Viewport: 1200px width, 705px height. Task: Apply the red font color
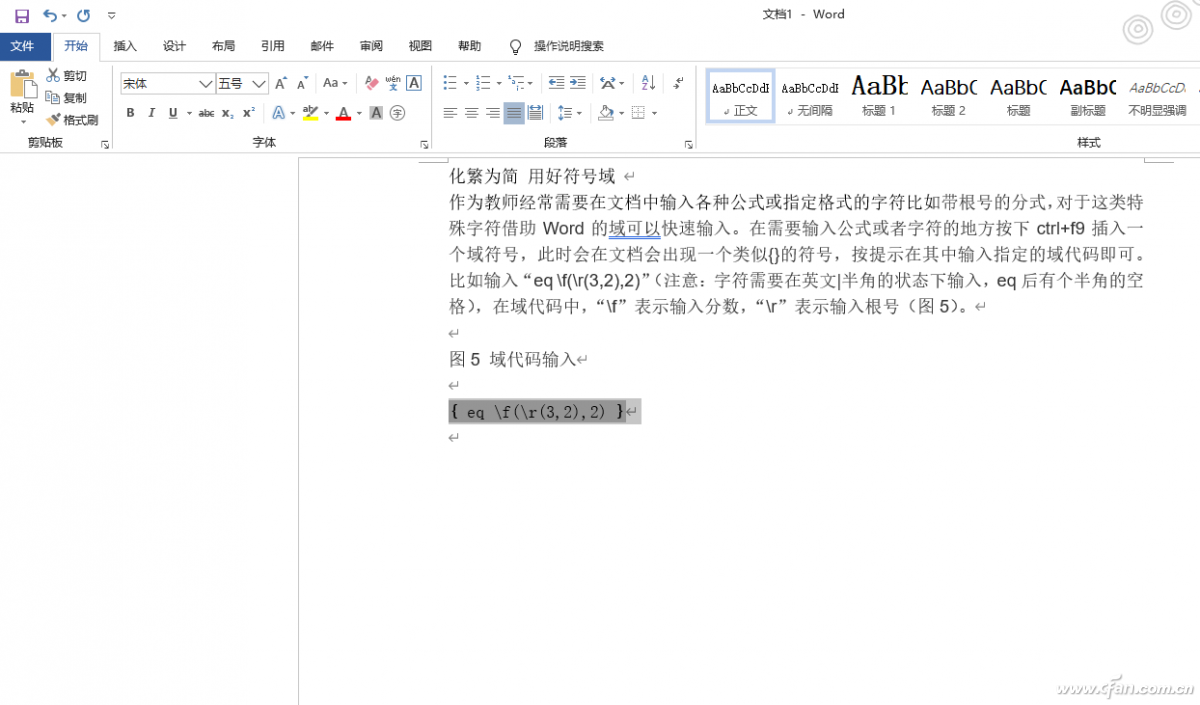tap(343, 113)
